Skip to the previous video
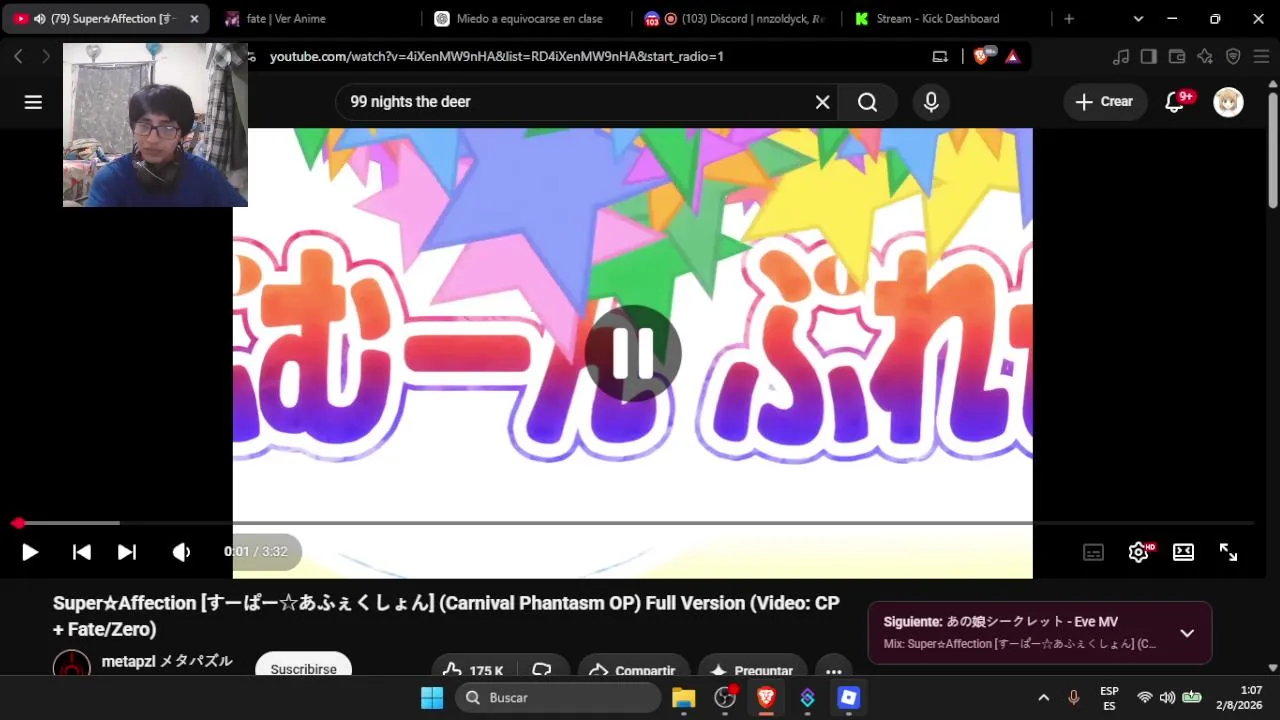Viewport: 1280px width, 720px height. coord(82,552)
